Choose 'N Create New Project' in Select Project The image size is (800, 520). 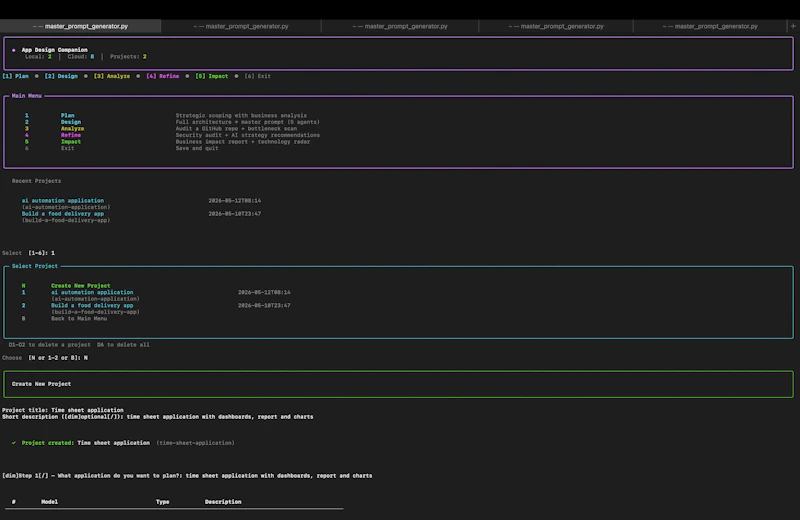pyautogui.click(x=66, y=286)
